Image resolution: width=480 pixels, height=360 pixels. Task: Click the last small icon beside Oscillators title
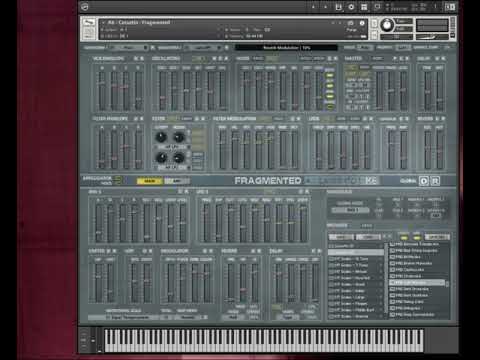pos(226,58)
